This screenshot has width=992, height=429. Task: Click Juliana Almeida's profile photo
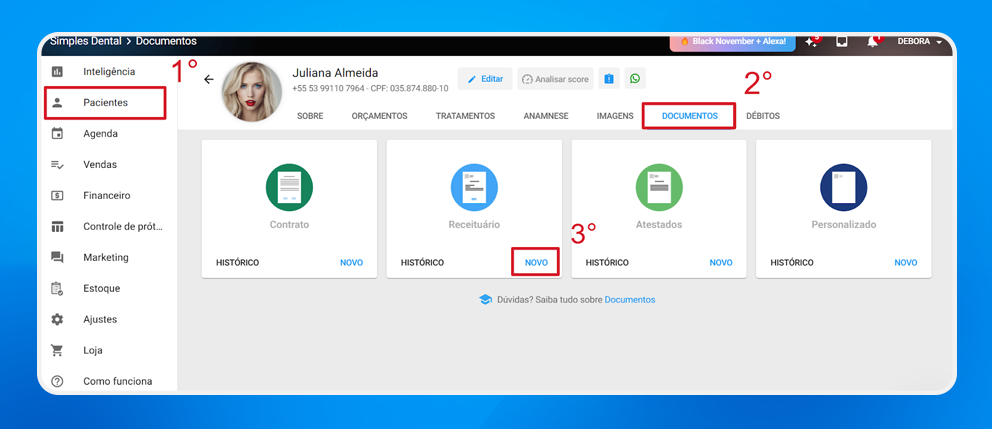click(251, 91)
